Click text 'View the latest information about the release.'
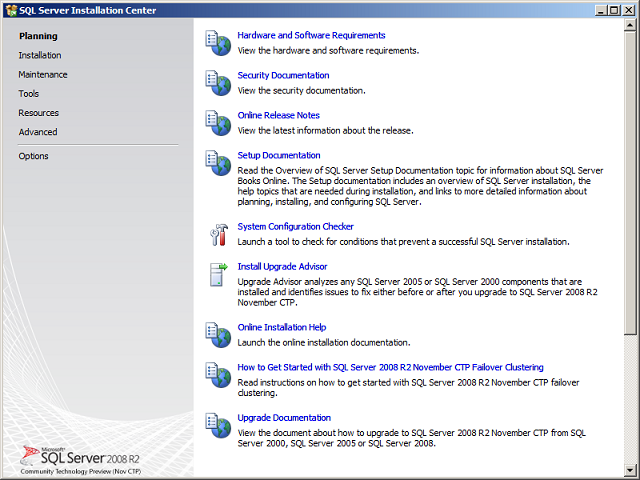640x480 pixels. [x=325, y=131]
